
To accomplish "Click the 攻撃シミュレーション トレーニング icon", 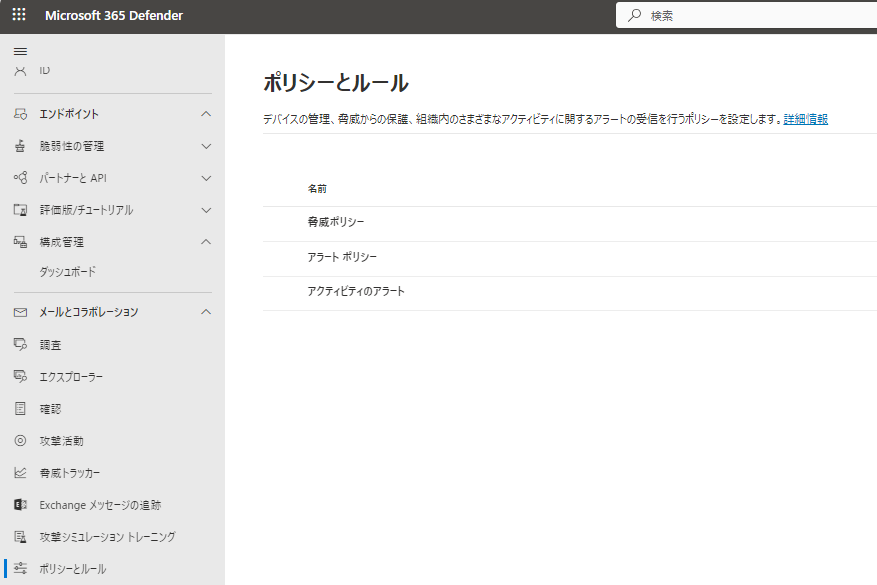I will pos(20,537).
